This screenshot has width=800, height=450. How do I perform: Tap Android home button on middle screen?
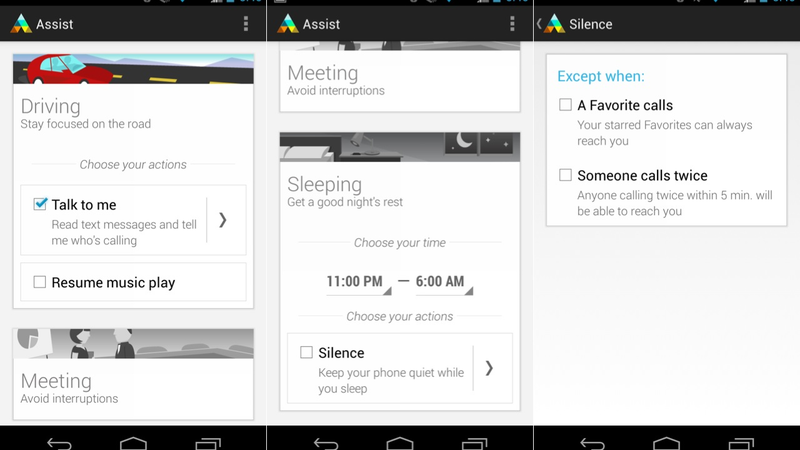click(399, 443)
